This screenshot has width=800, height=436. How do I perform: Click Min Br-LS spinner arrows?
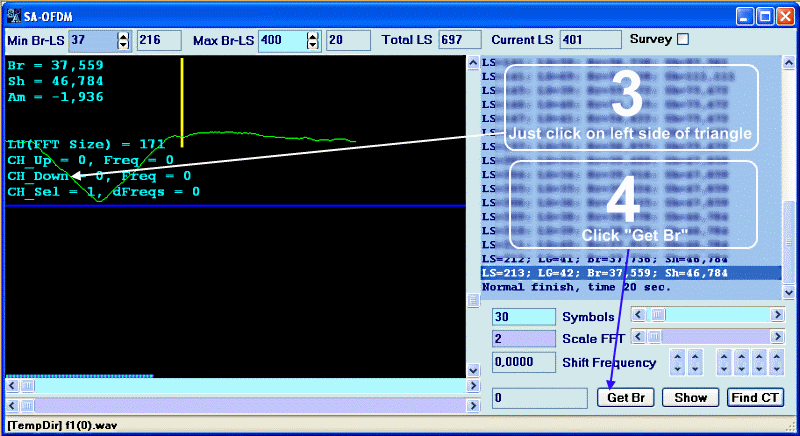click(124, 40)
